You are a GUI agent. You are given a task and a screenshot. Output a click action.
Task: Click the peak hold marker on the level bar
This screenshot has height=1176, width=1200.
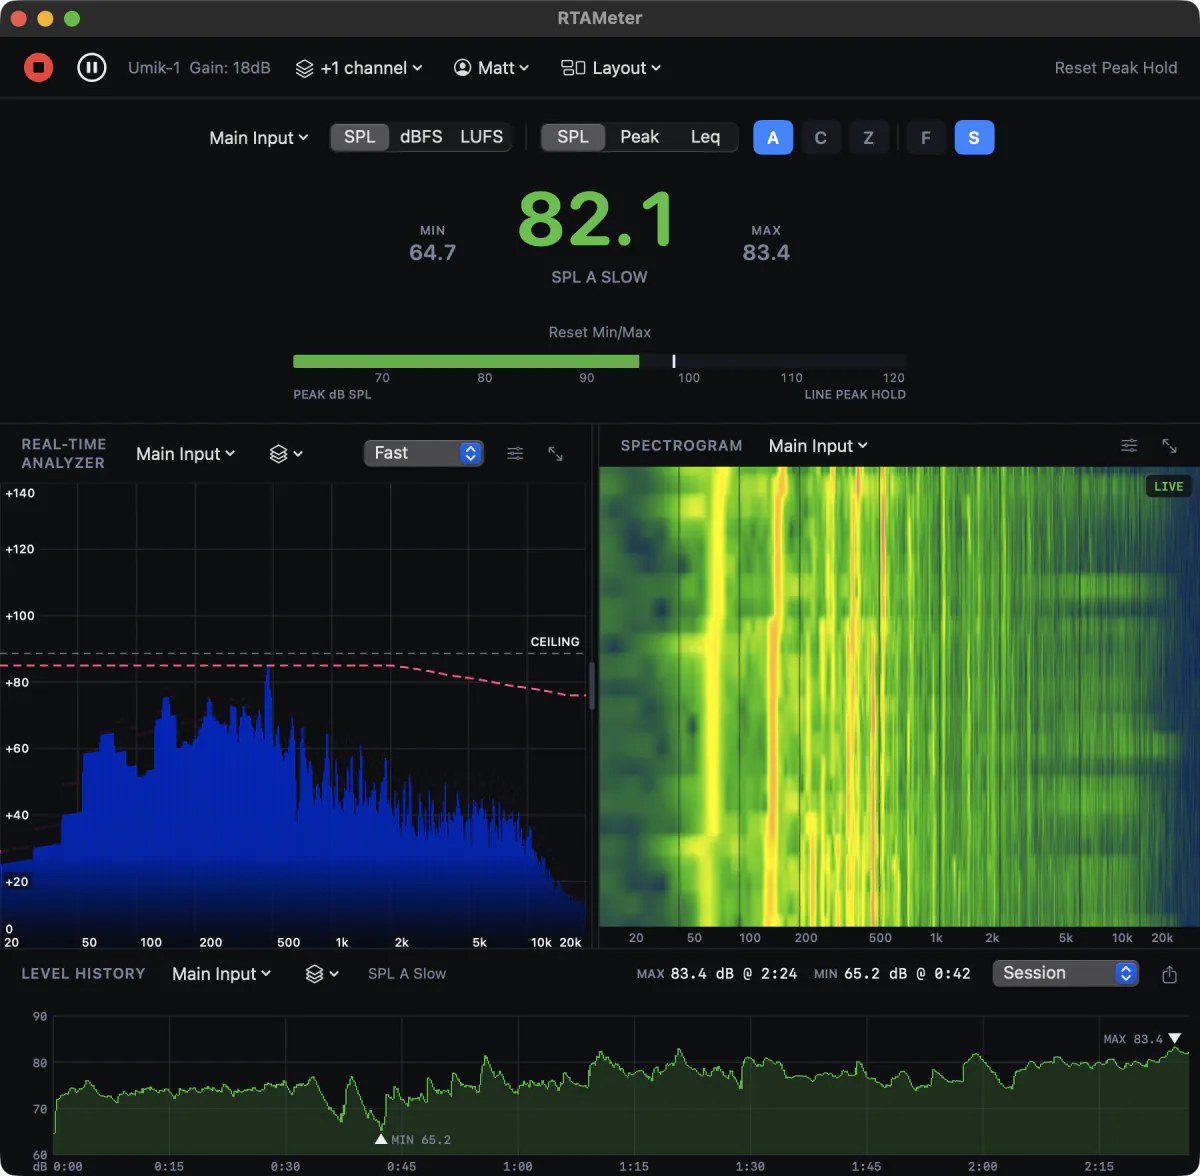click(x=674, y=361)
